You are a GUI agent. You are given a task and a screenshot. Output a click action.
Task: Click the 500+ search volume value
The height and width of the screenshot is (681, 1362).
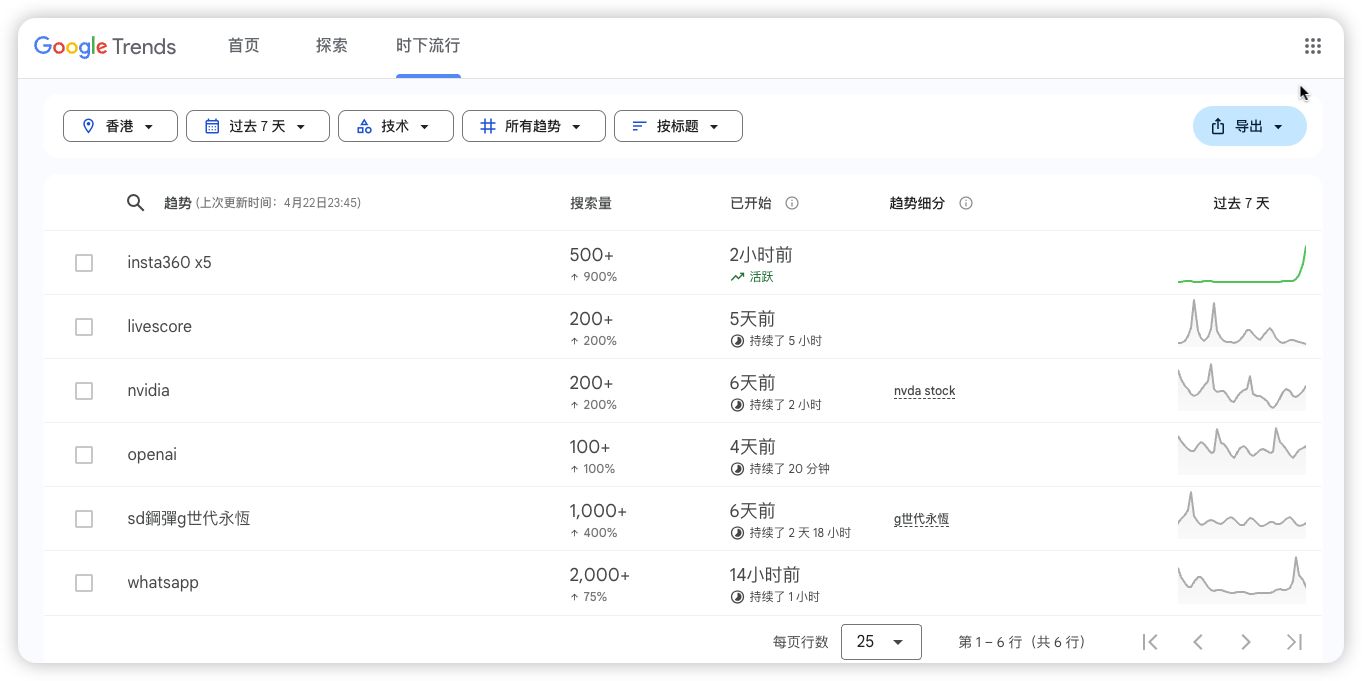pyautogui.click(x=591, y=255)
